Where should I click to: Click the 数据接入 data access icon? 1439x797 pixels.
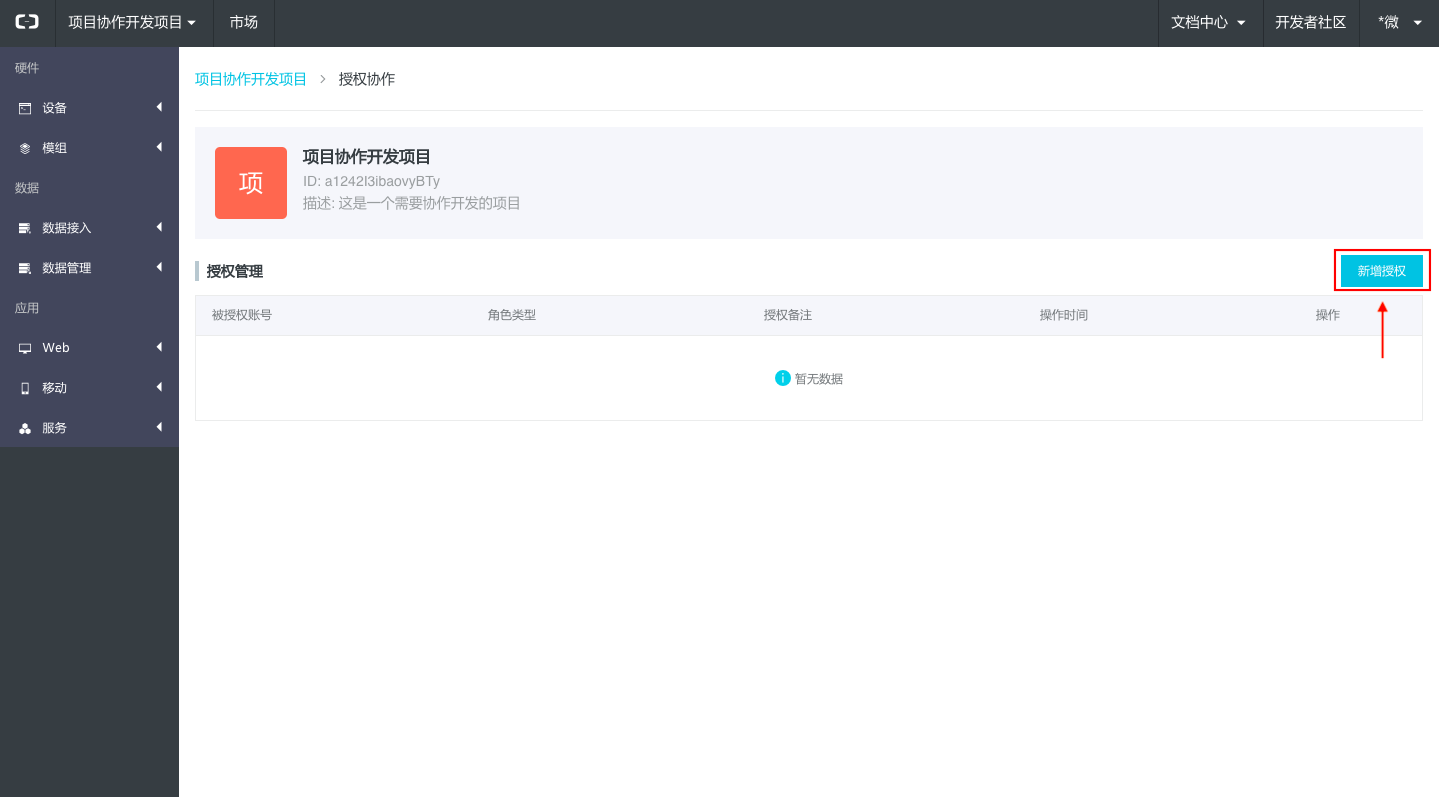point(25,228)
